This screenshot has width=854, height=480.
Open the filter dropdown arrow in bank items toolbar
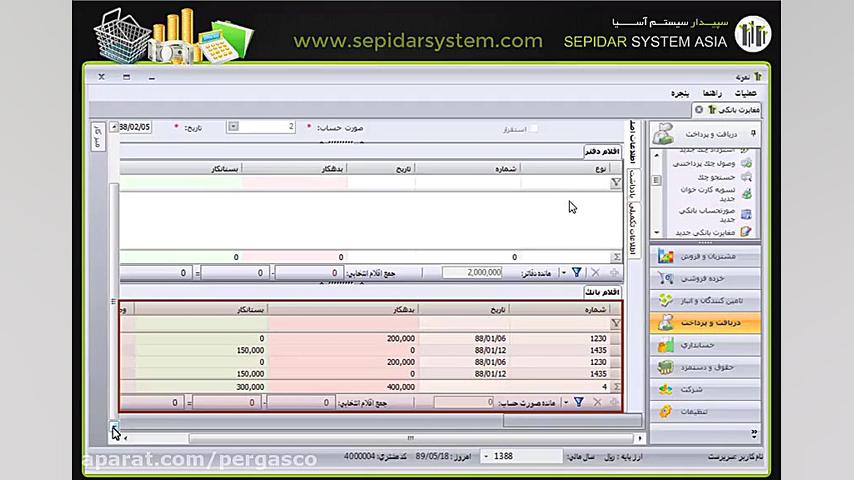[566, 403]
